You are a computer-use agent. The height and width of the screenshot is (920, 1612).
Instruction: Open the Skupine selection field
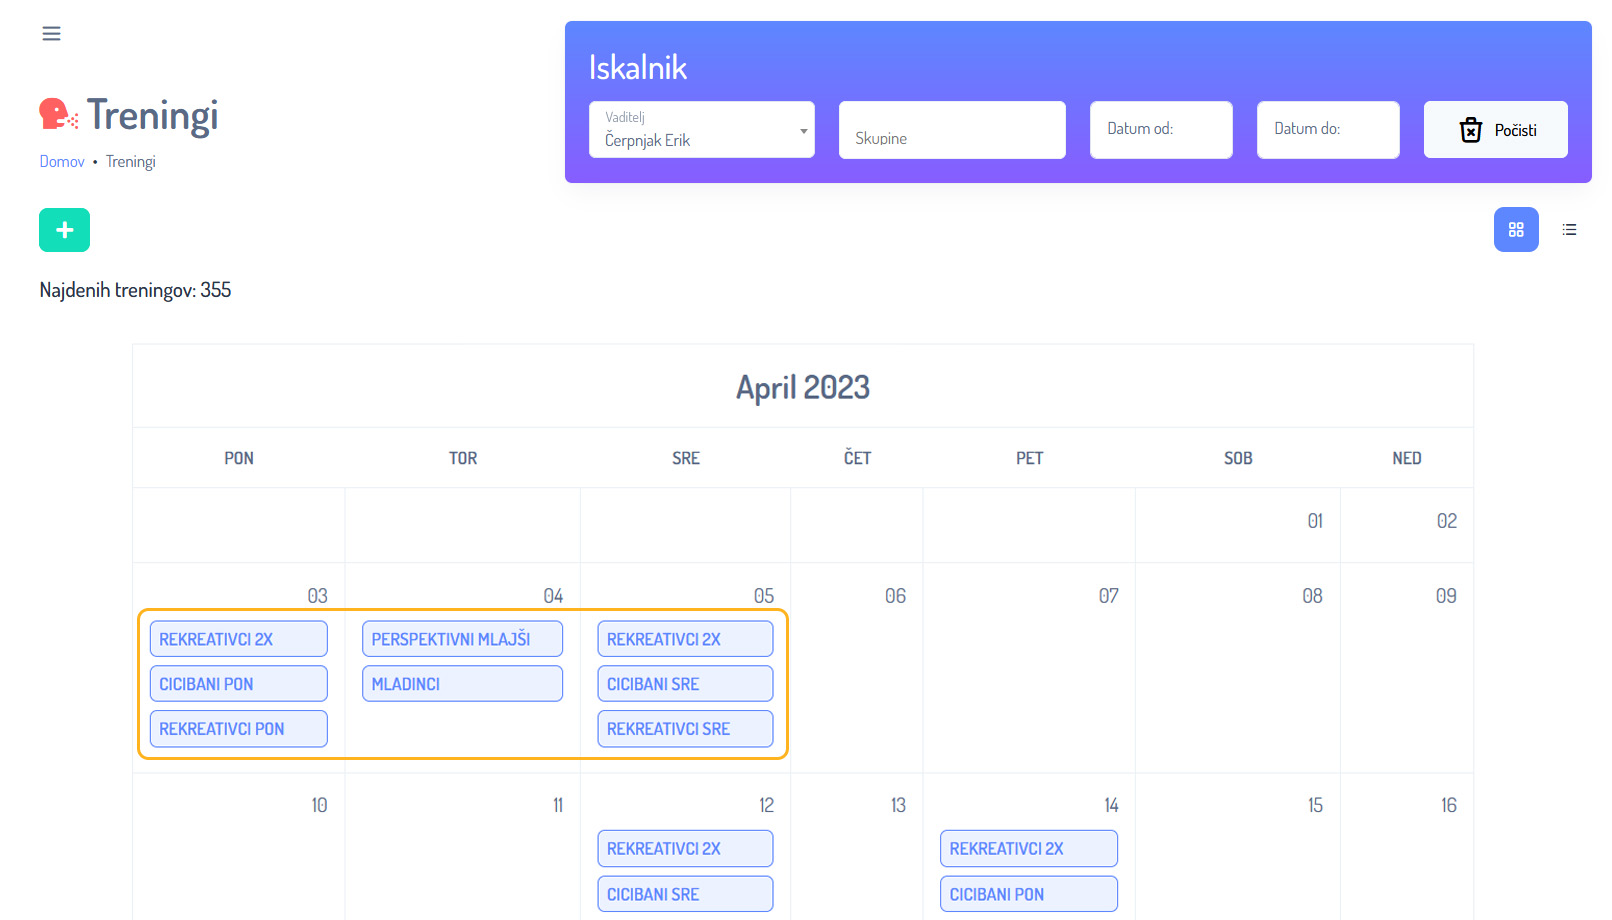951,130
